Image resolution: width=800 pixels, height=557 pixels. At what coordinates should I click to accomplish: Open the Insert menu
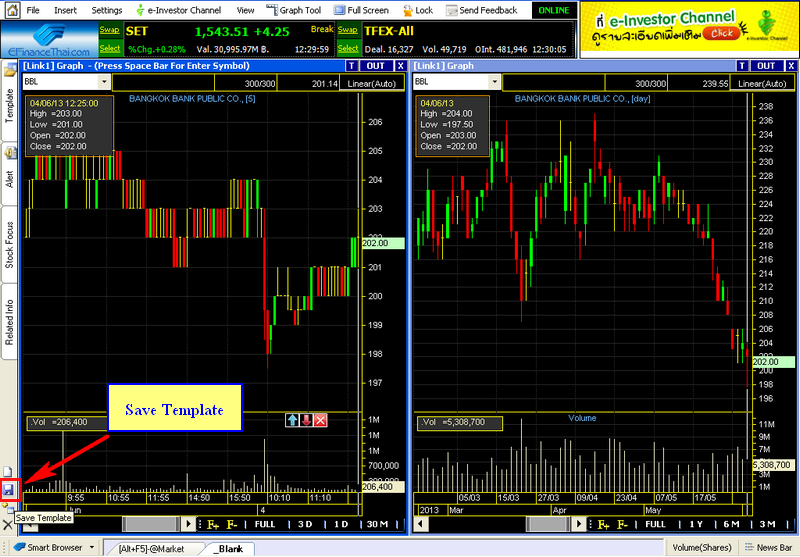click(65, 10)
